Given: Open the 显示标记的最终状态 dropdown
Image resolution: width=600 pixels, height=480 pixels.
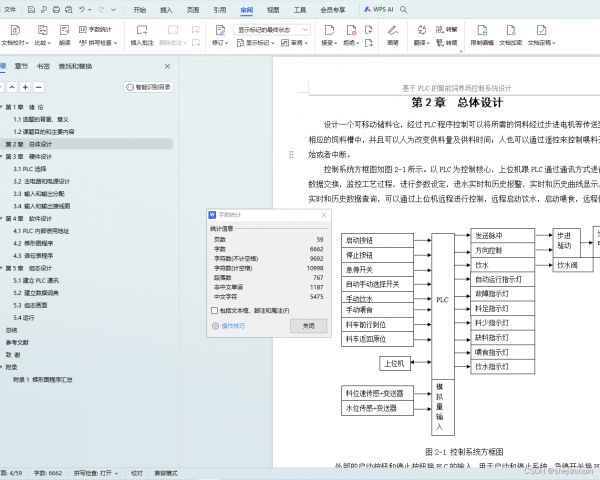Looking at the screenshot, I should click(272, 29).
